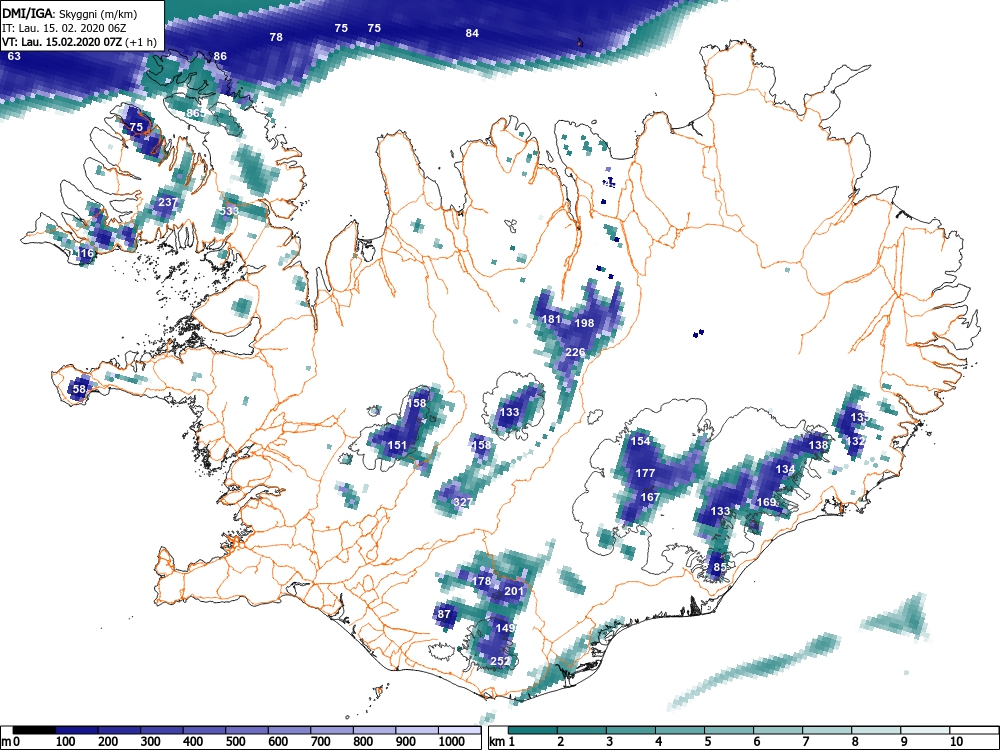Image resolution: width=1000 pixels, height=750 pixels.
Task: Click the visibility value 58
Action: tap(79, 389)
